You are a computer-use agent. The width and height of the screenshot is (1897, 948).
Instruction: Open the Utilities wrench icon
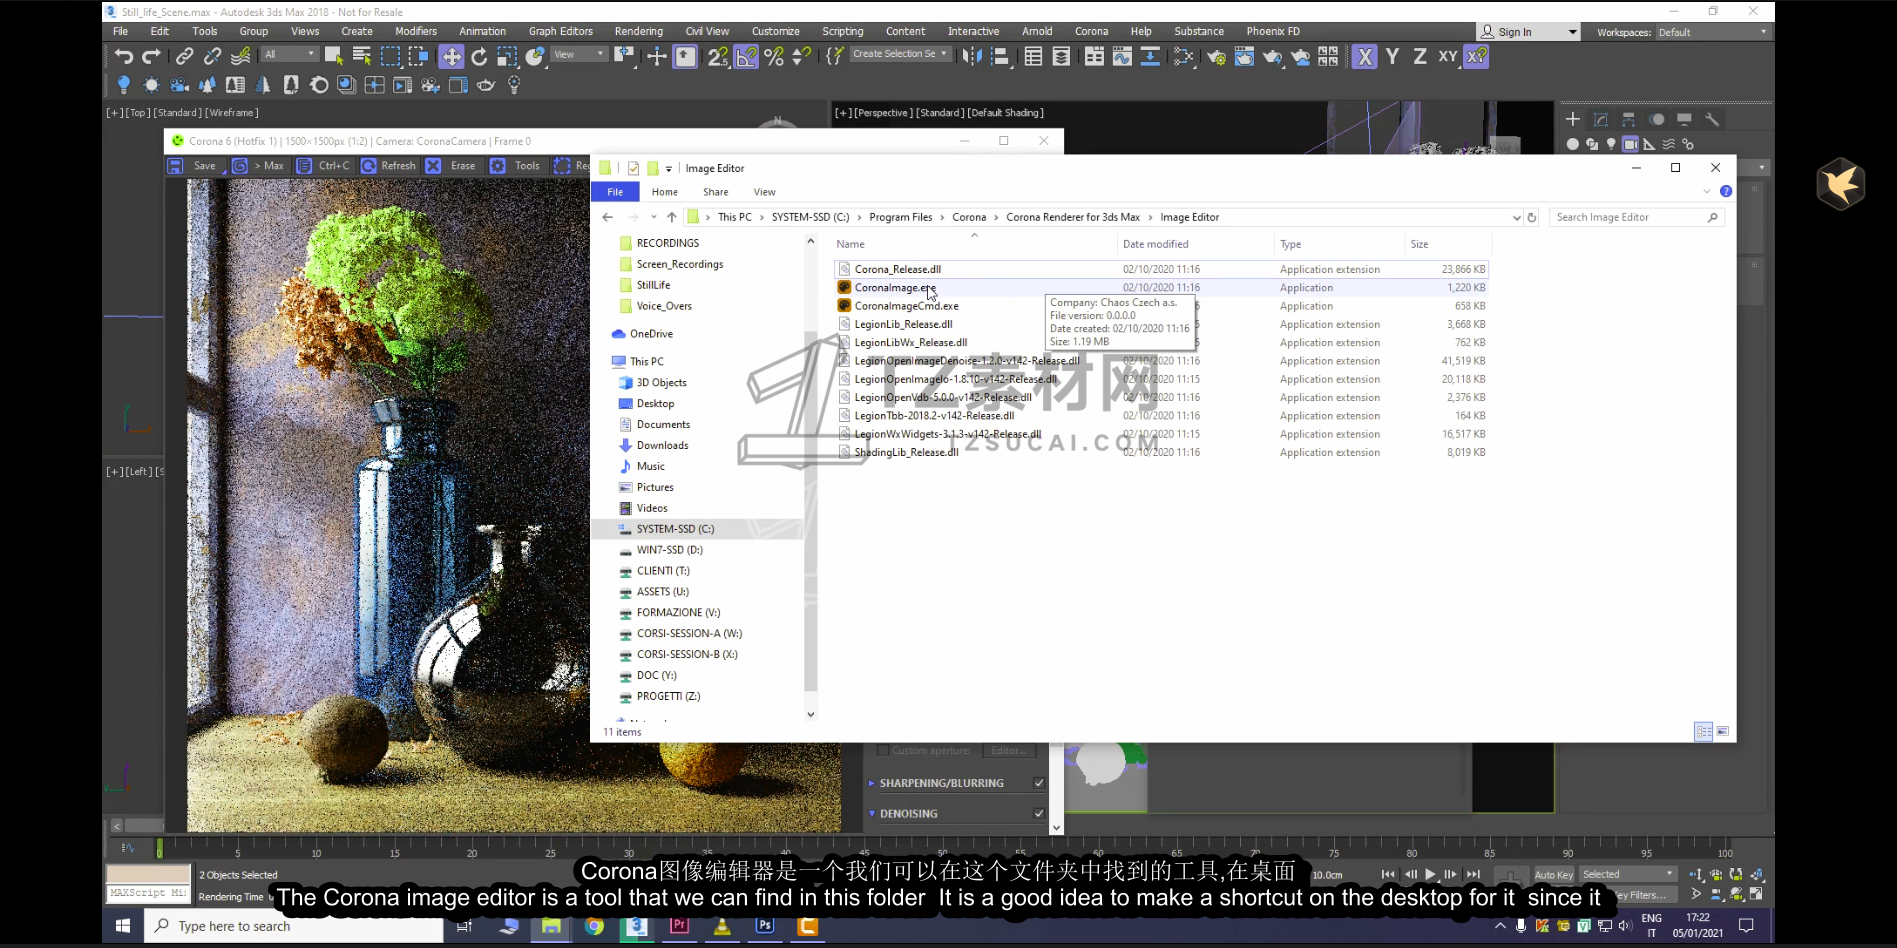pyautogui.click(x=1712, y=119)
